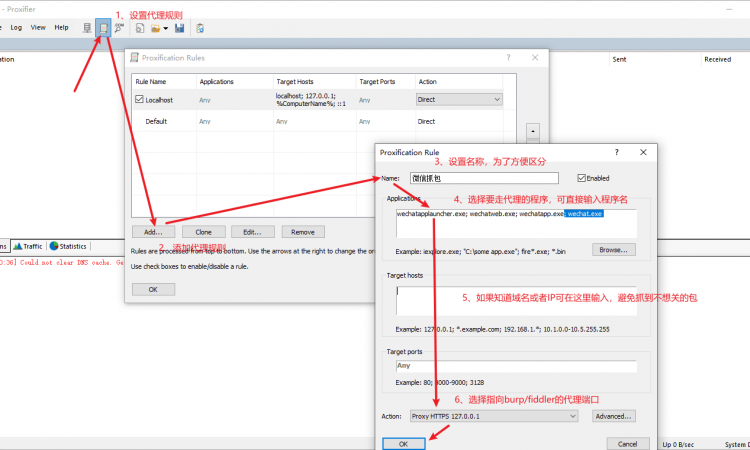Click 'Could not clear DNS cache' log line
The height and width of the screenshot is (450, 750).
[62, 263]
